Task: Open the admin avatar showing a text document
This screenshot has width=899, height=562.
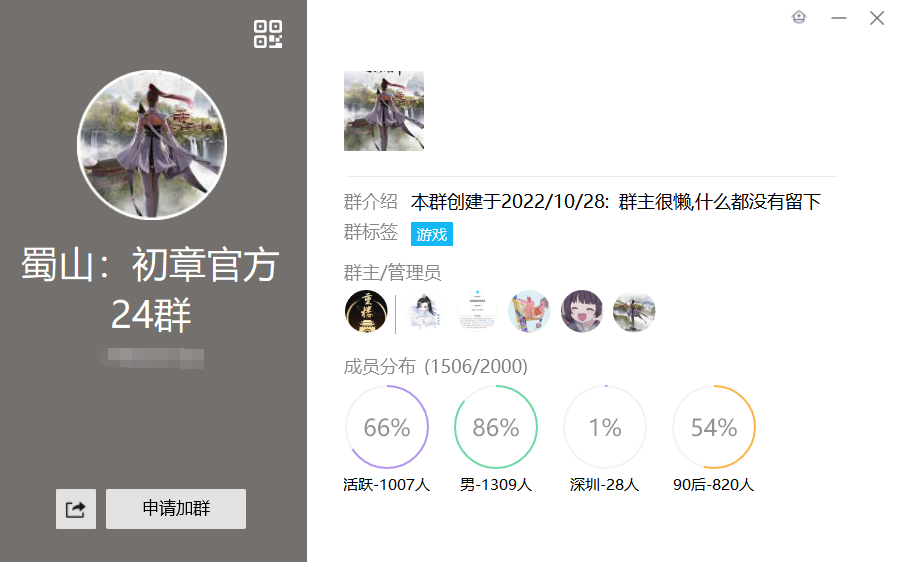Action: (477, 311)
